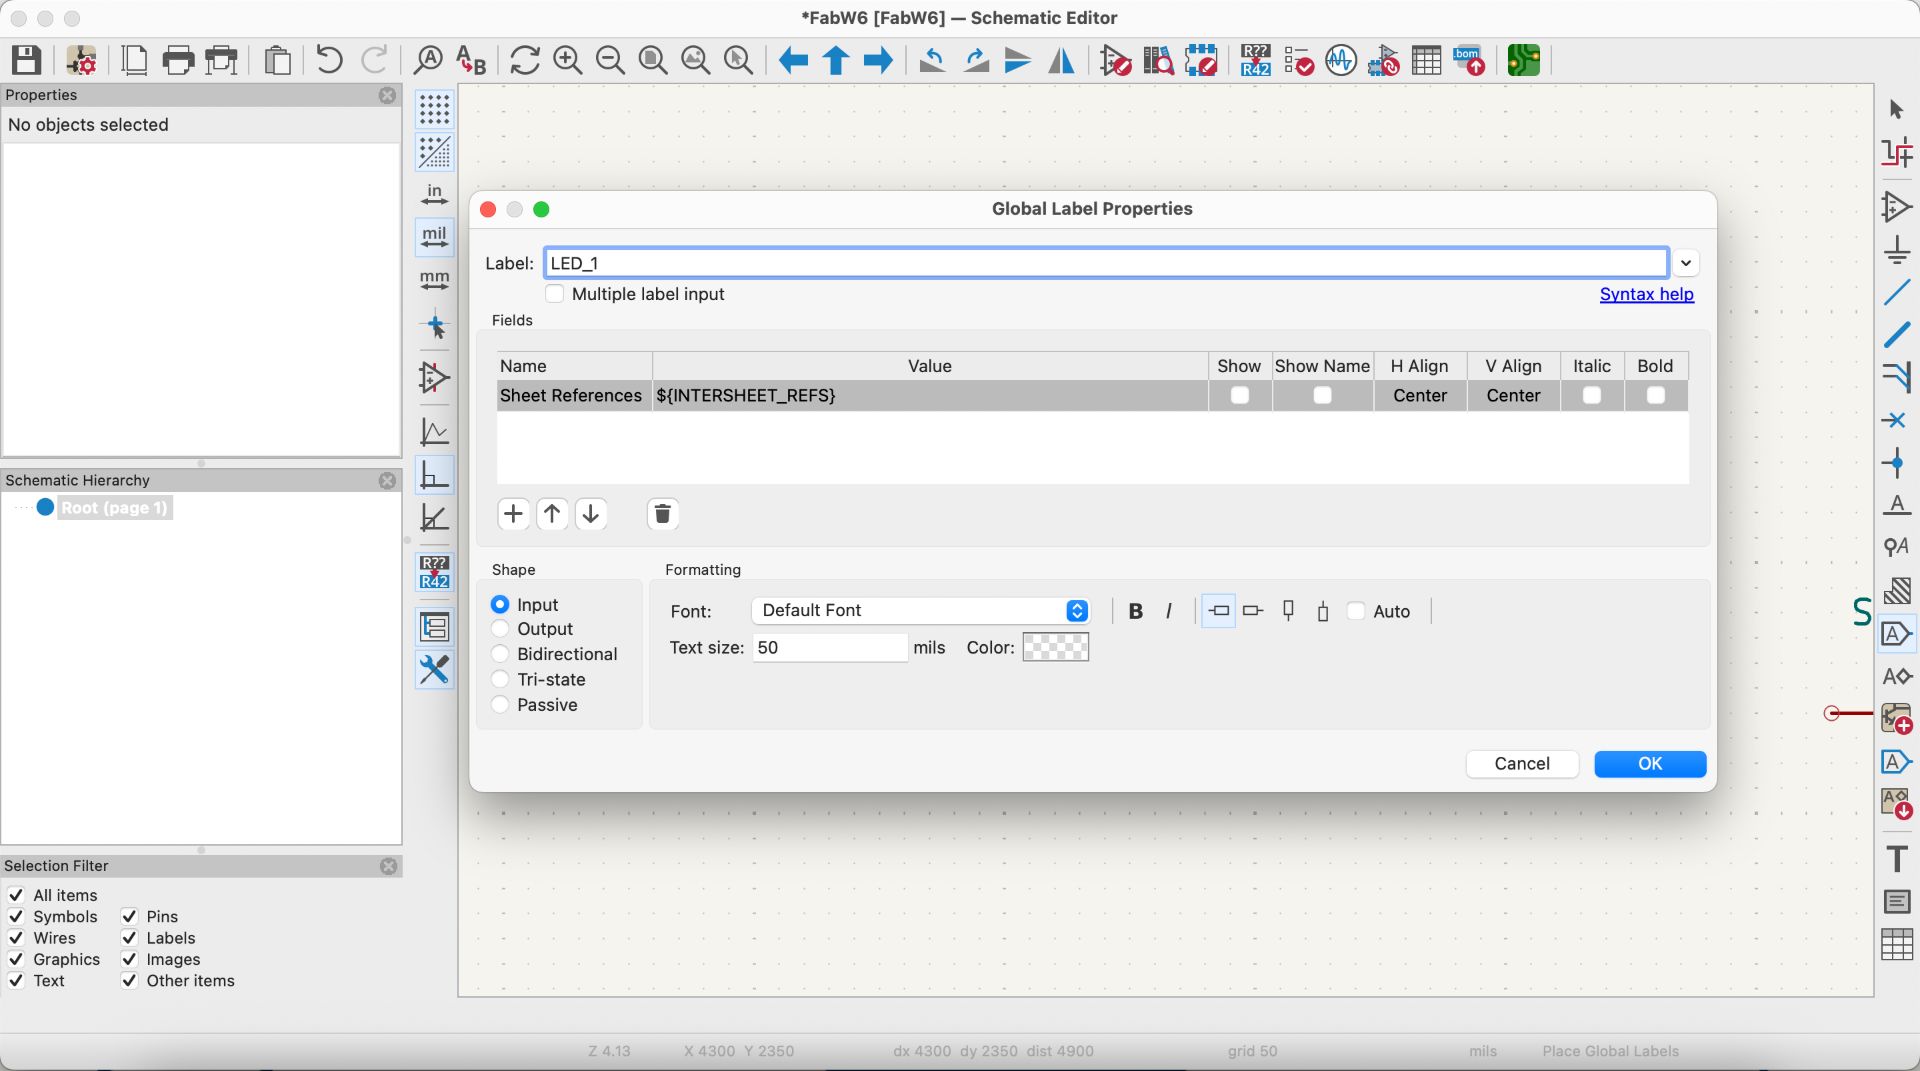Open the label Color swatch
Viewport: 1920px width, 1071px height.
click(x=1056, y=648)
